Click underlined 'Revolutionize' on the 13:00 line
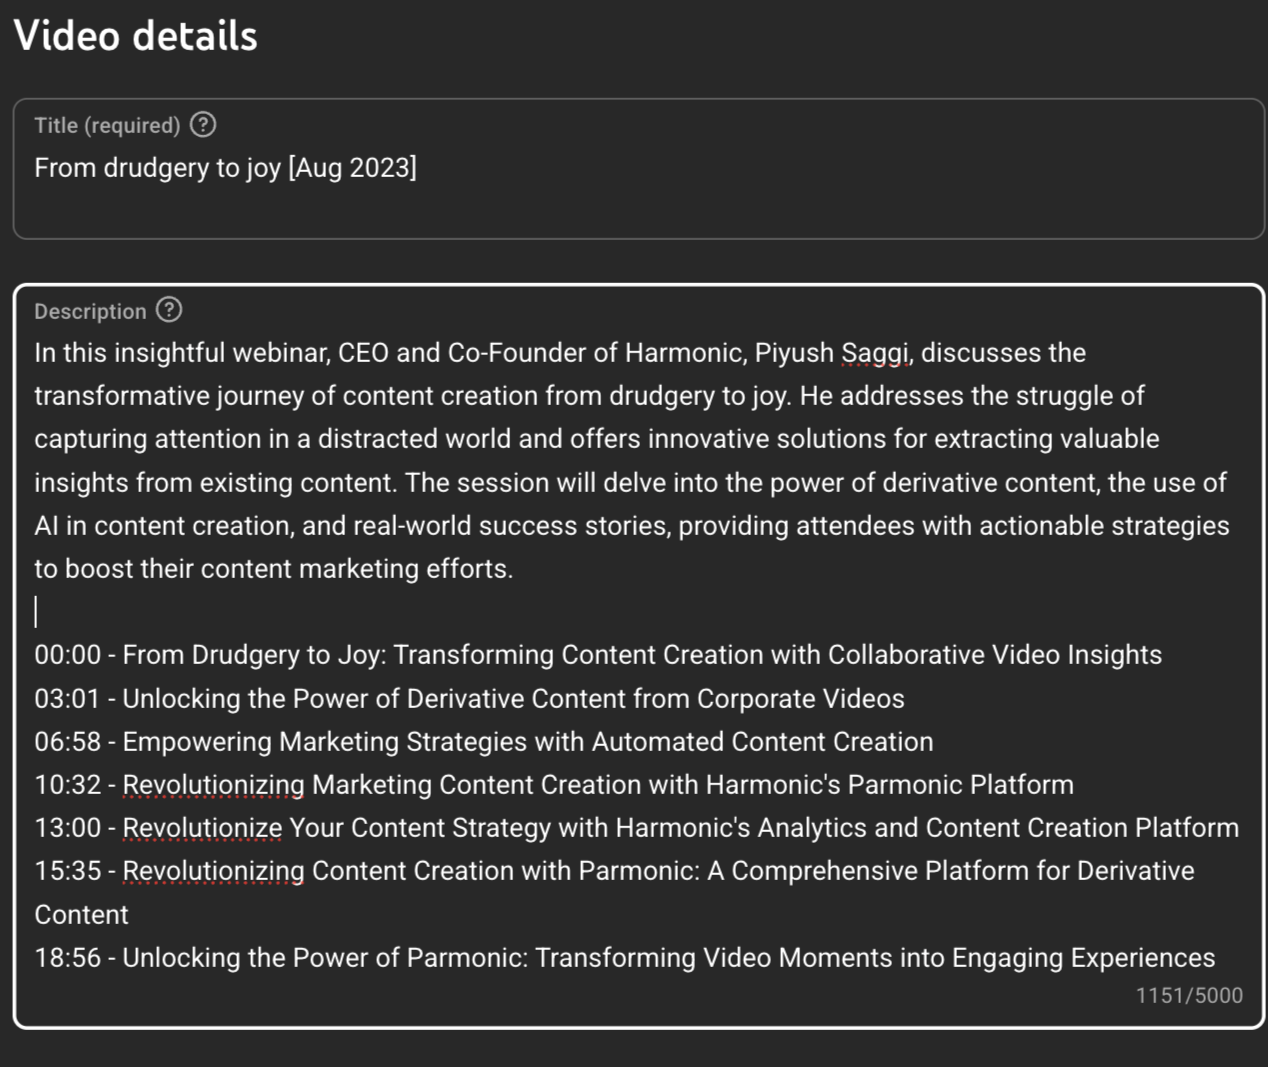Screen dimensions: 1268x1067 [x=202, y=828]
